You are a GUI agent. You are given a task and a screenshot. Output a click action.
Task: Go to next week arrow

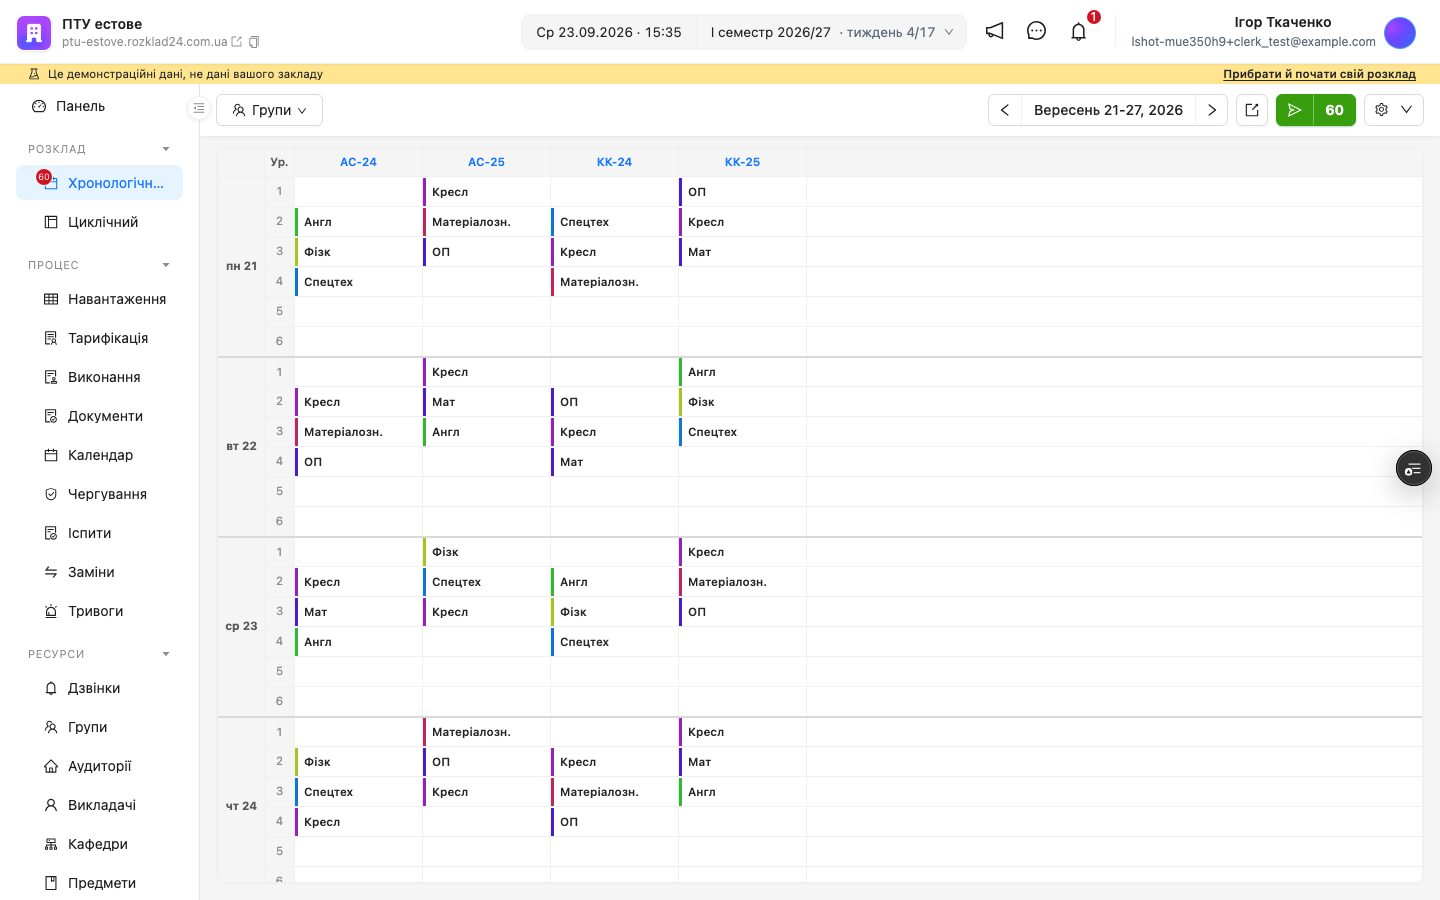1212,110
